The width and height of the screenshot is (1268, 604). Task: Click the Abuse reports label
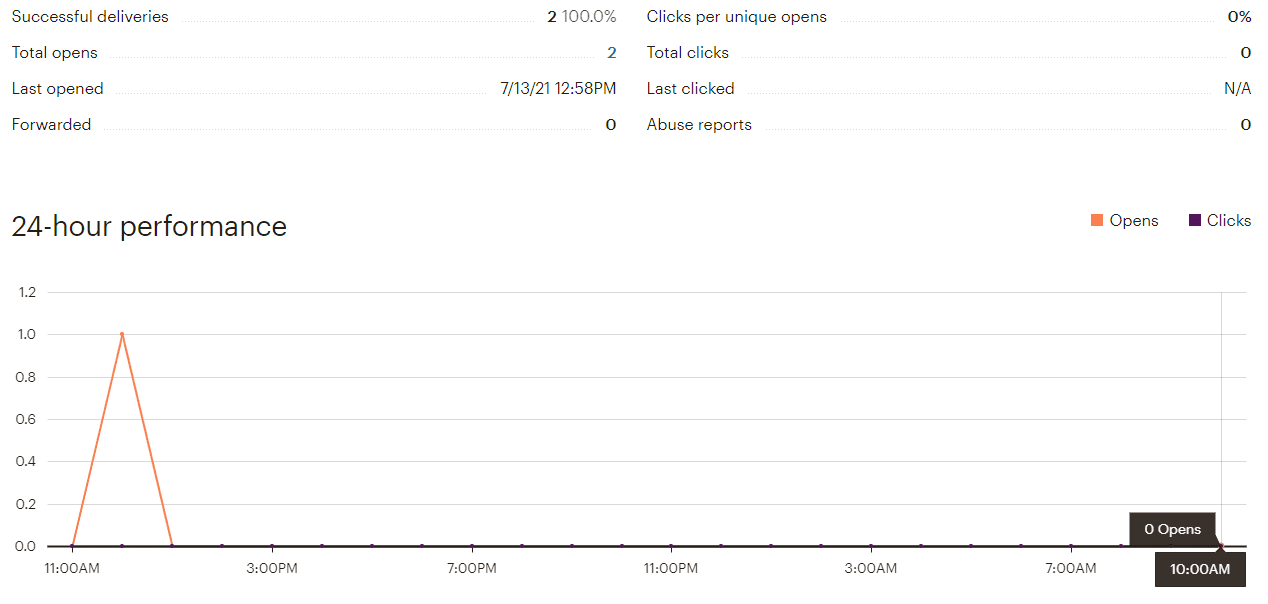699,125
